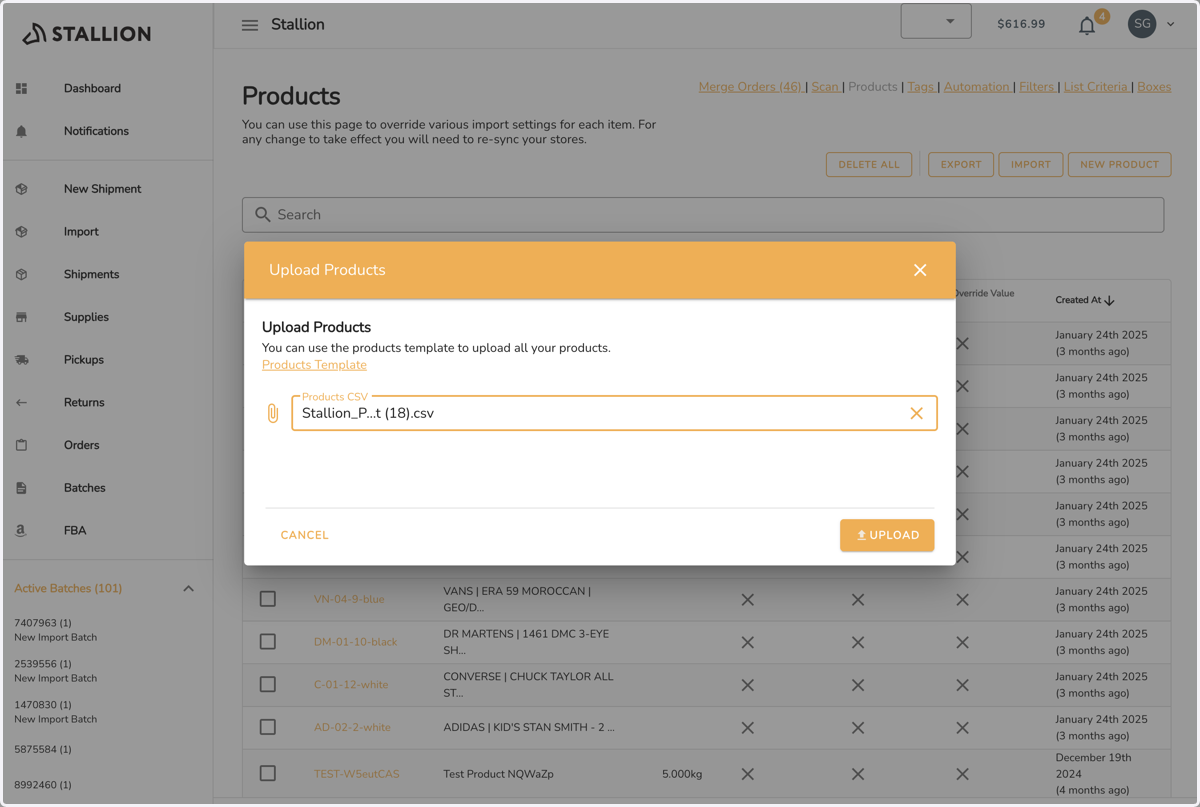This screenshot has width=1200, height=807.
Task: Tick the checkbox for VN-04-9-blue
Action: coord(268,599)
